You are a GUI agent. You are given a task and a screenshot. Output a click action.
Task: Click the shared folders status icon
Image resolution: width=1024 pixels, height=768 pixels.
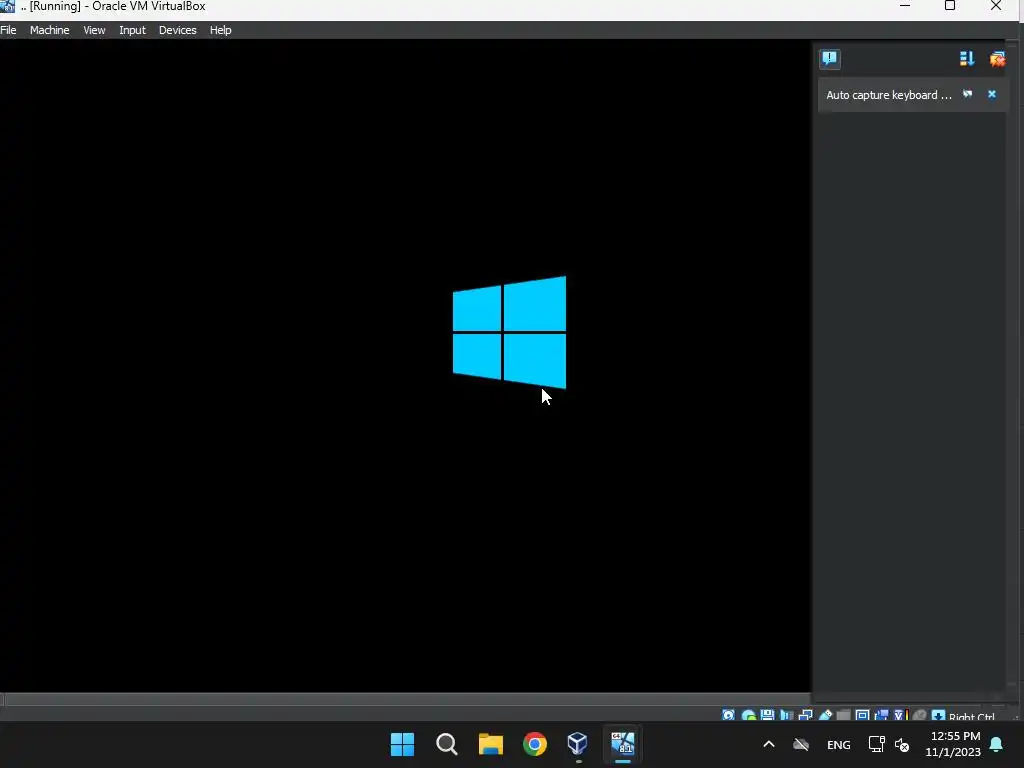(x=843, y=716)
